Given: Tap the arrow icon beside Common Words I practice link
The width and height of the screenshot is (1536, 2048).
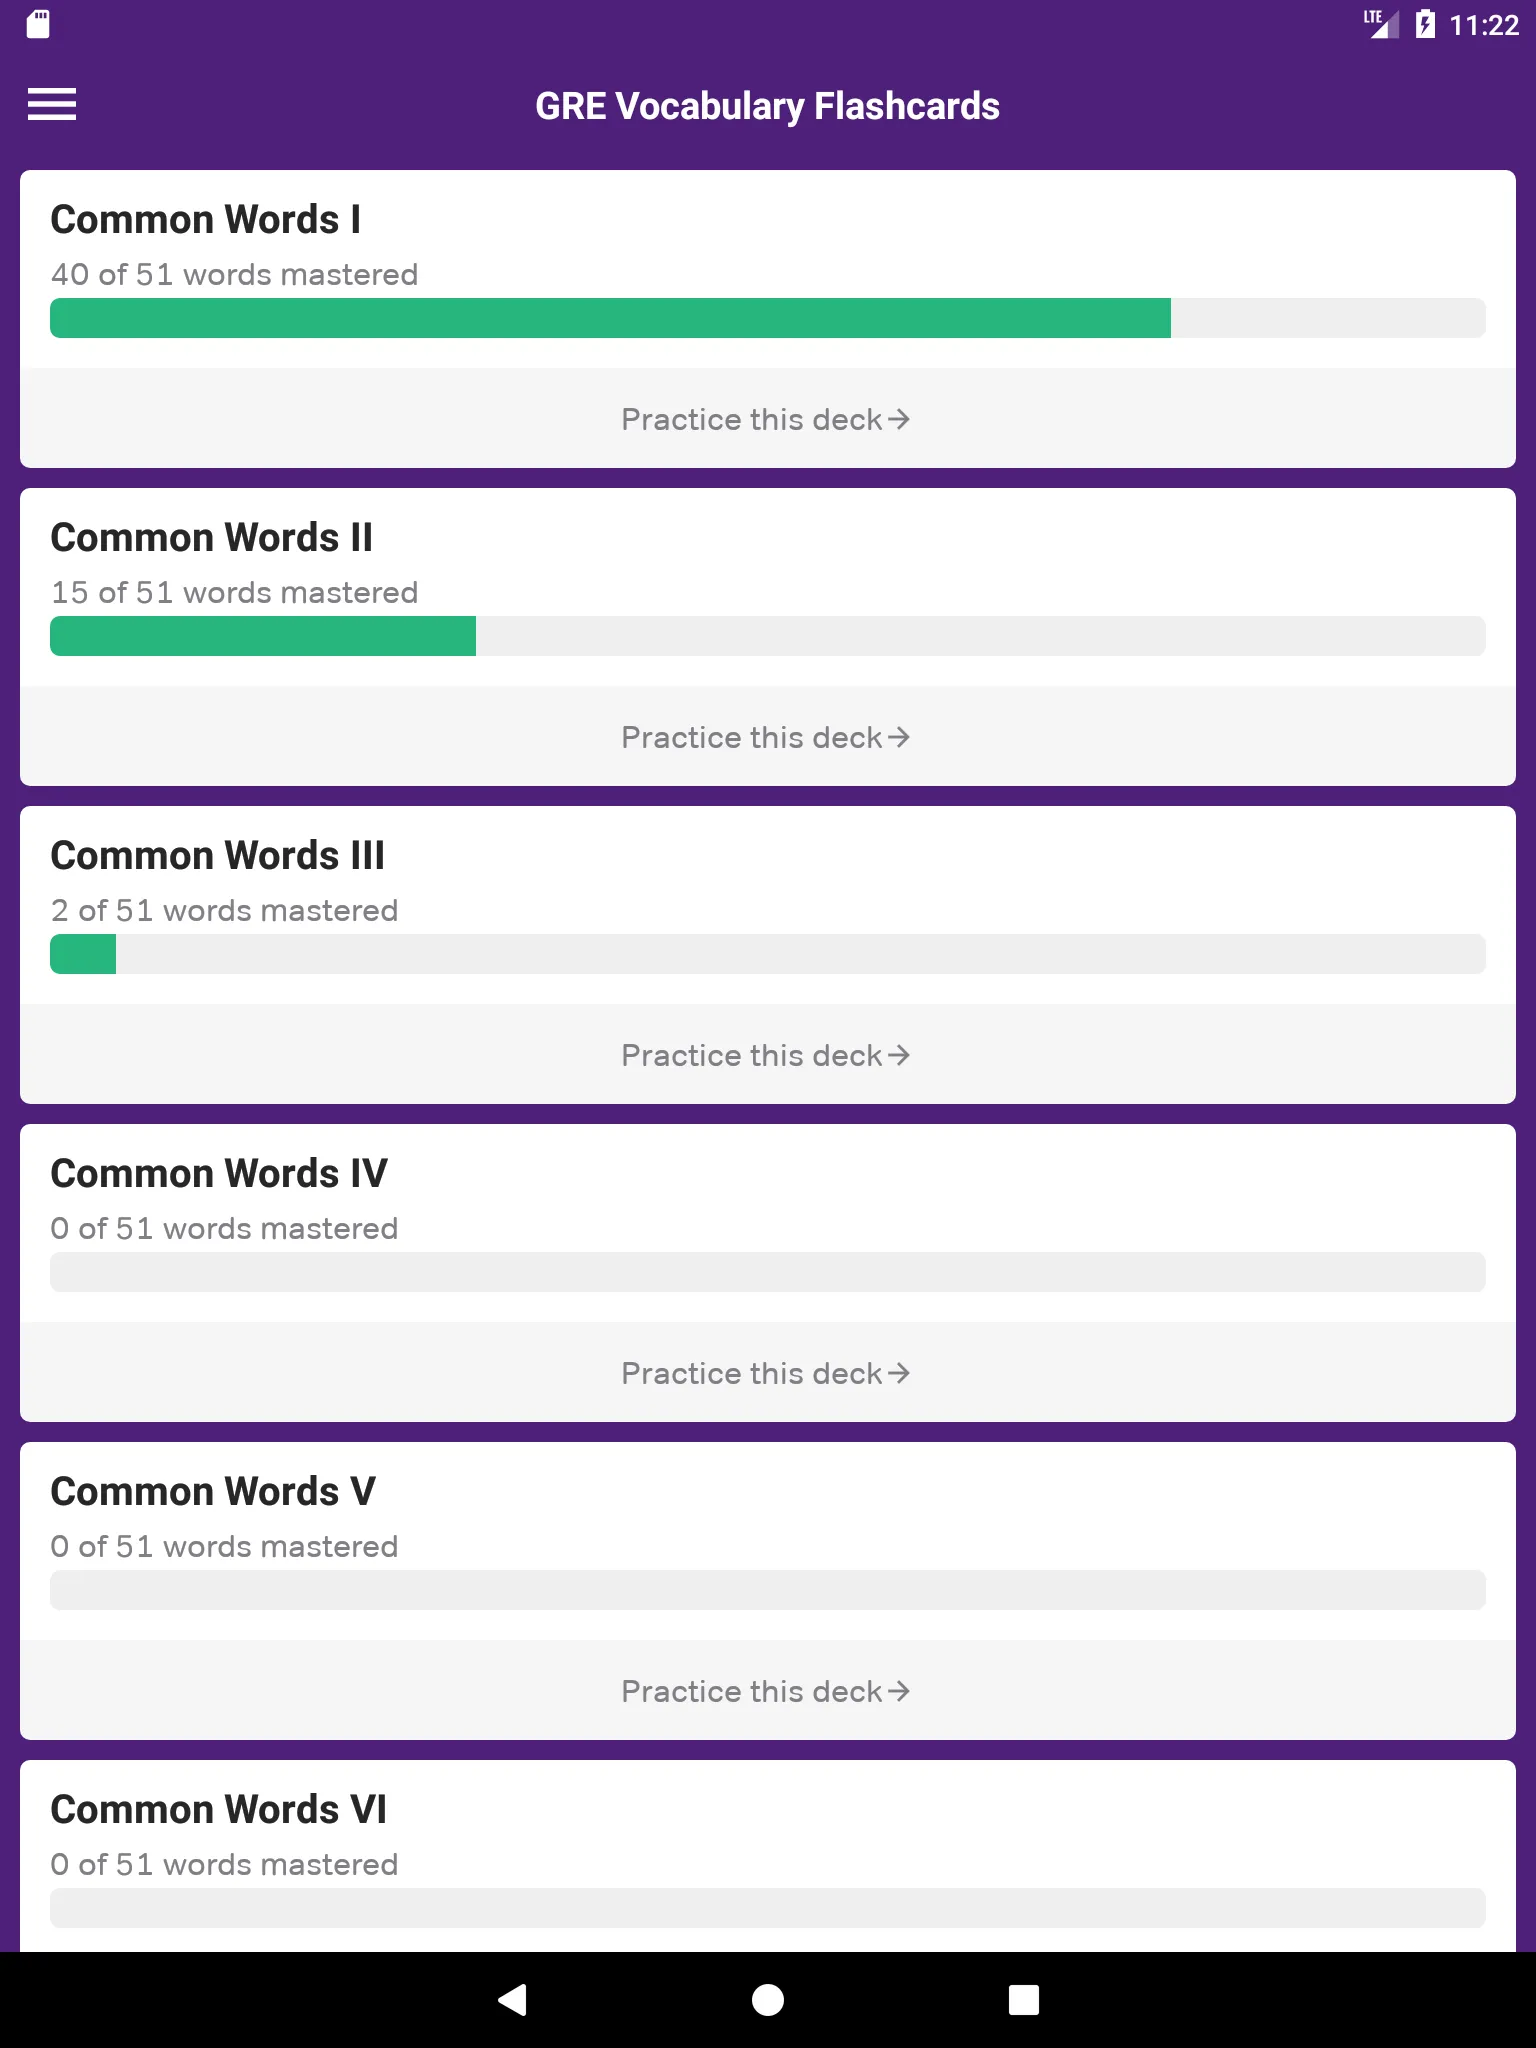Looking at the screenshot, I should point(899,419).
